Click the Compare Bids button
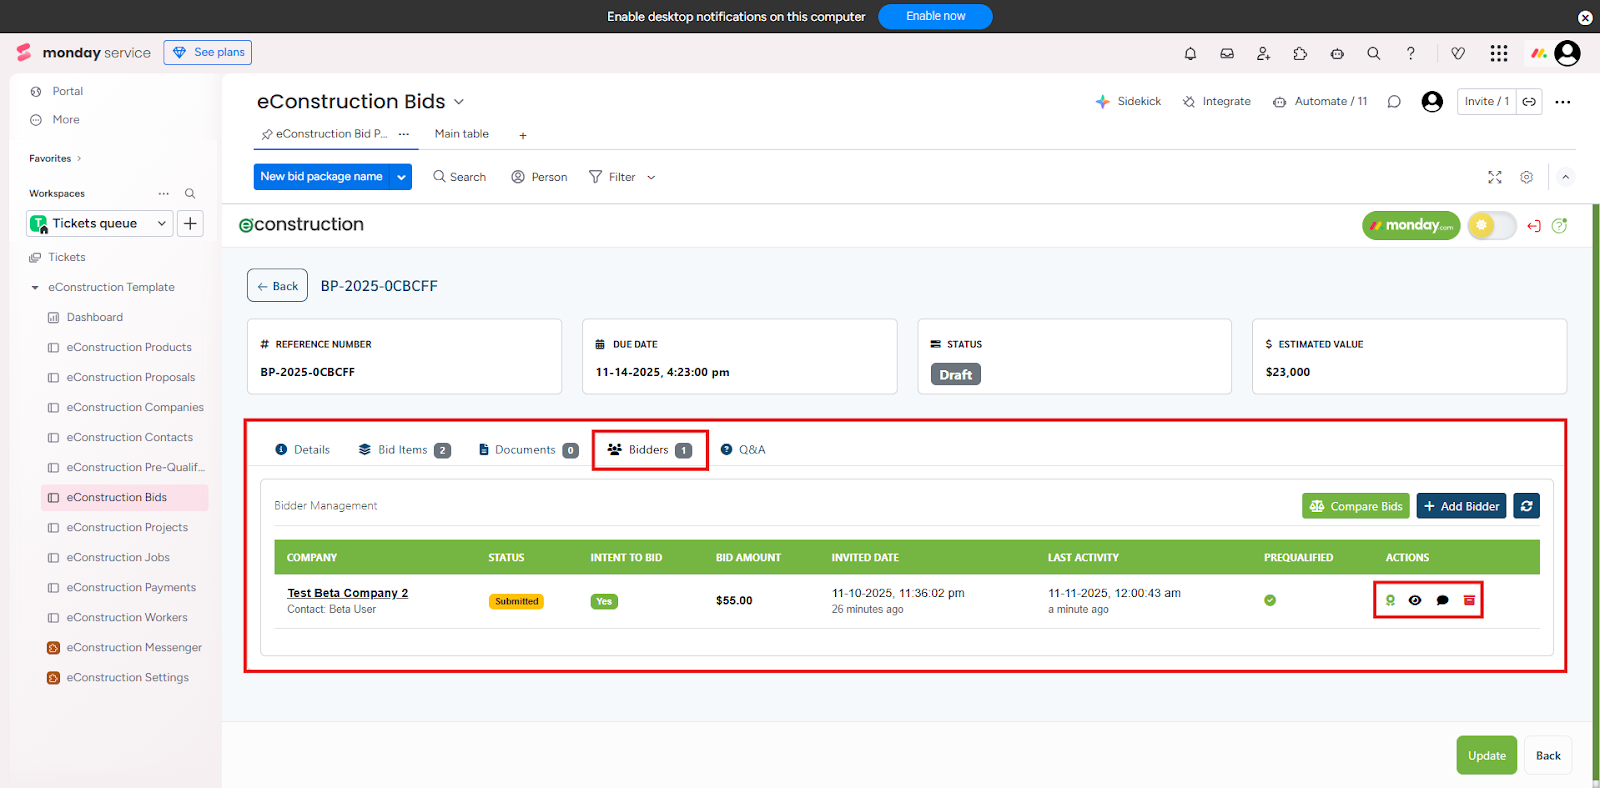 coord(1355,506)
